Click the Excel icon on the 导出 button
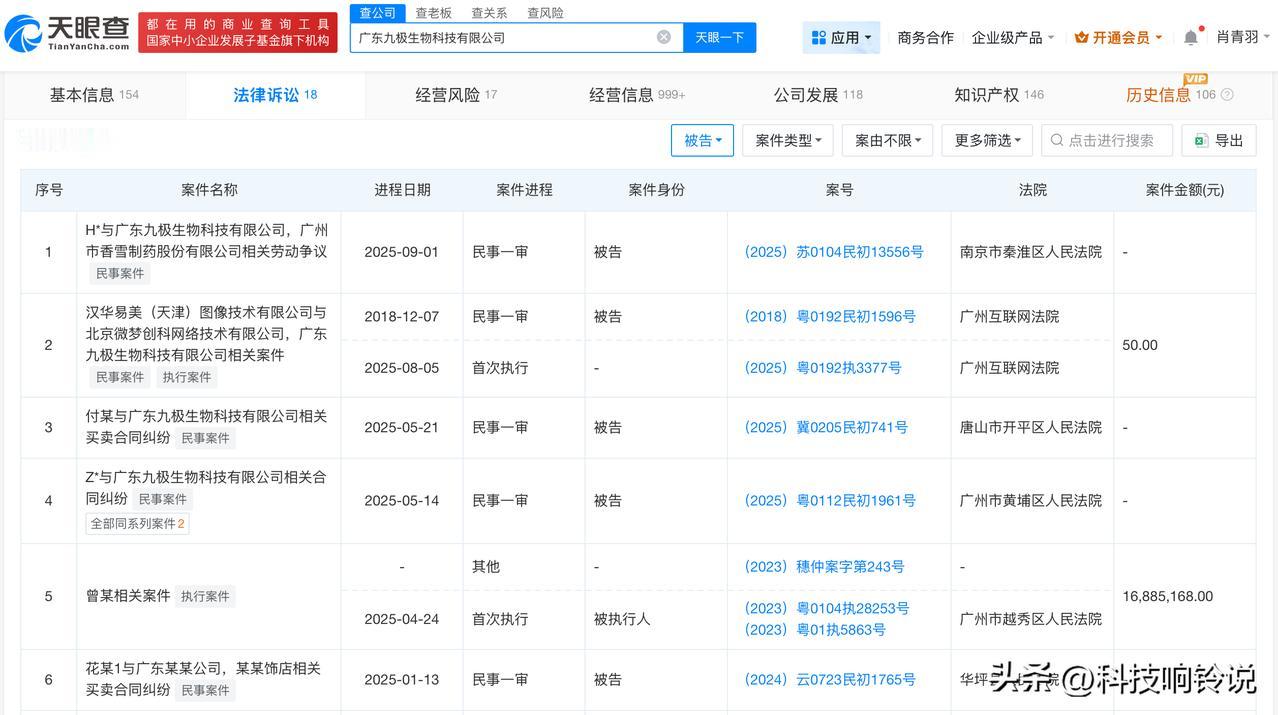This screenshot has height=715, width=1278. [x=1202, y=140]
